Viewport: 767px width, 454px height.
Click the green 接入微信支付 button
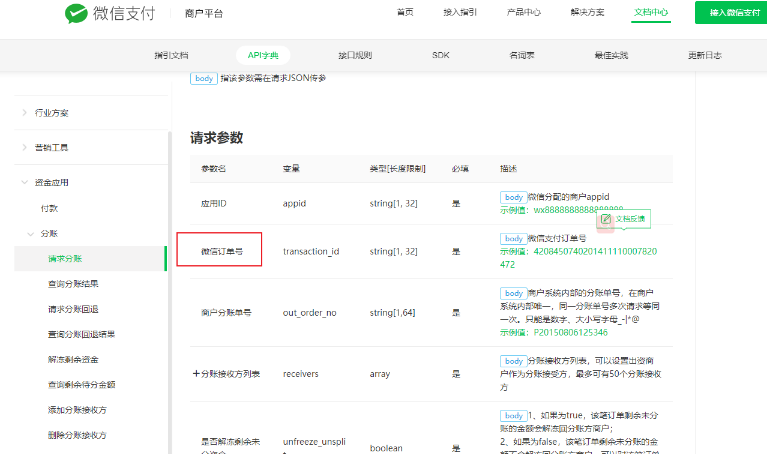tap(732, 13)
